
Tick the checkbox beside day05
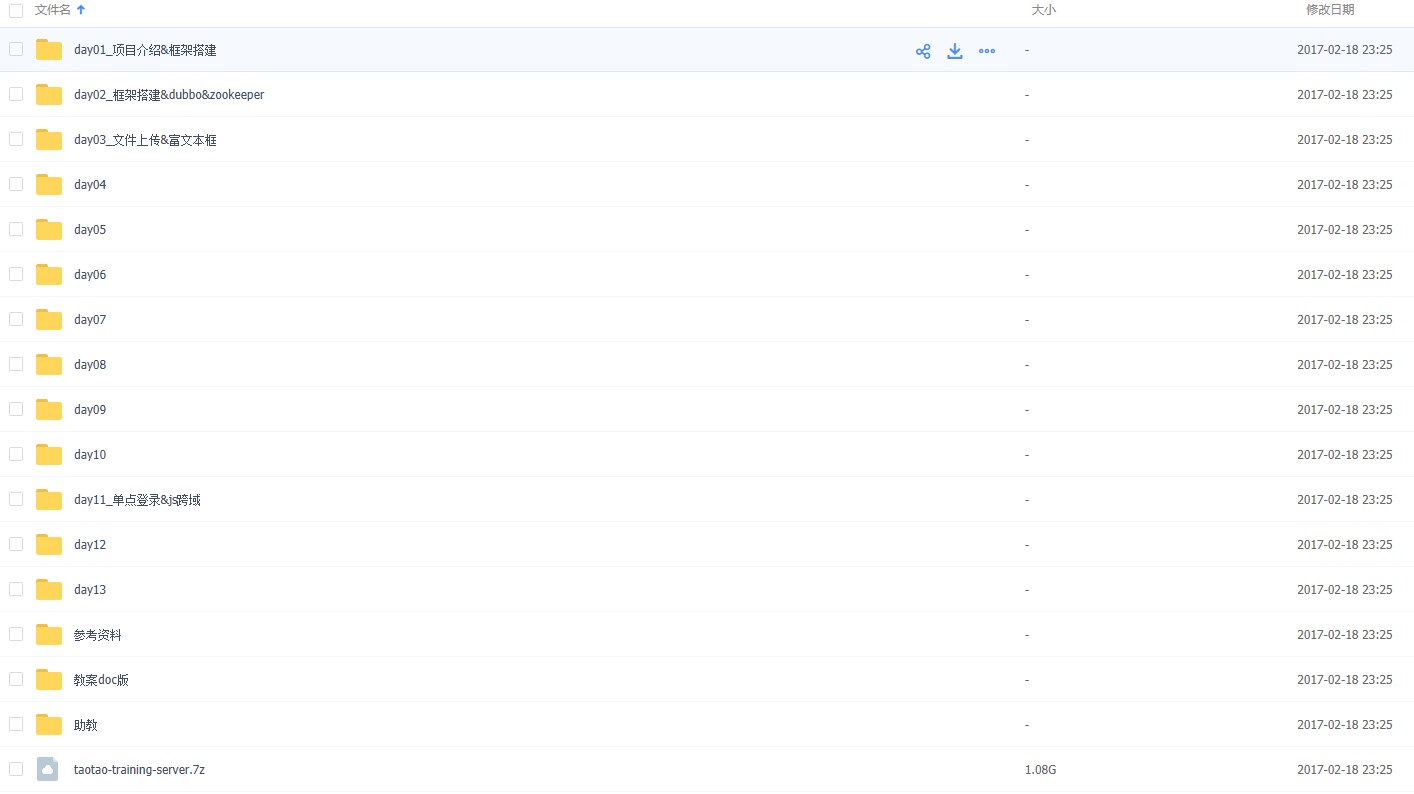pos(16,229)
